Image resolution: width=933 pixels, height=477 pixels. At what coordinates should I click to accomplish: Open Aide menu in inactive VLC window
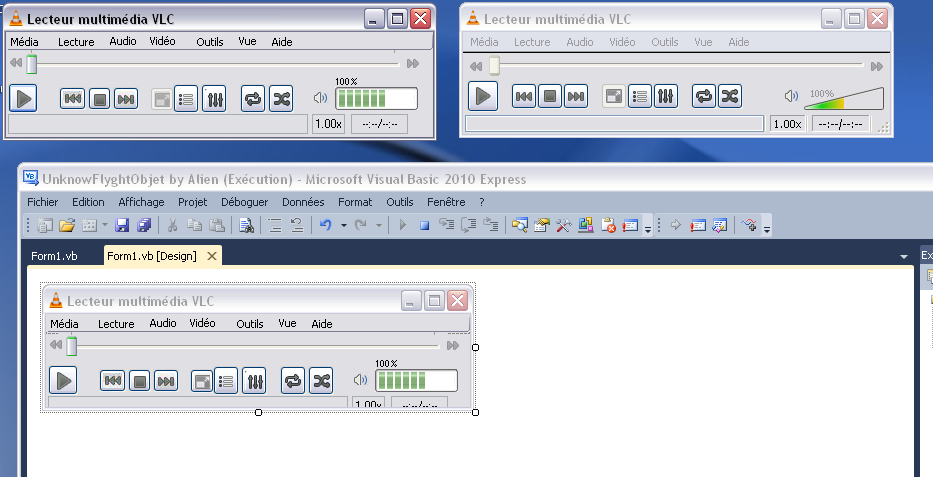point(738,42)
